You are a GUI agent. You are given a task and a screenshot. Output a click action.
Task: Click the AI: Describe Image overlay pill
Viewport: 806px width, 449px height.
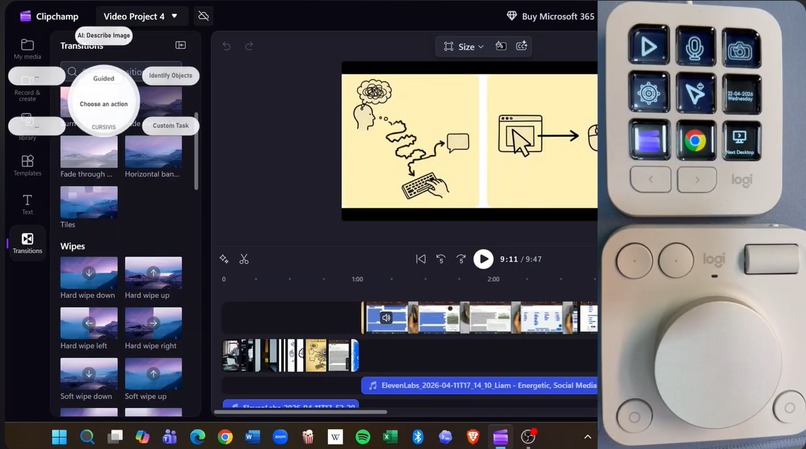[x=104, y=35]
